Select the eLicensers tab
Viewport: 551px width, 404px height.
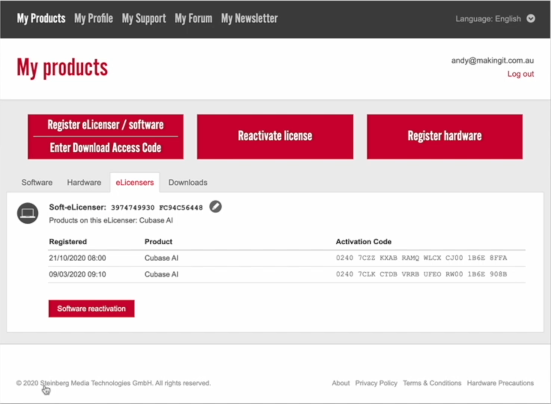[x=135, y=182]
